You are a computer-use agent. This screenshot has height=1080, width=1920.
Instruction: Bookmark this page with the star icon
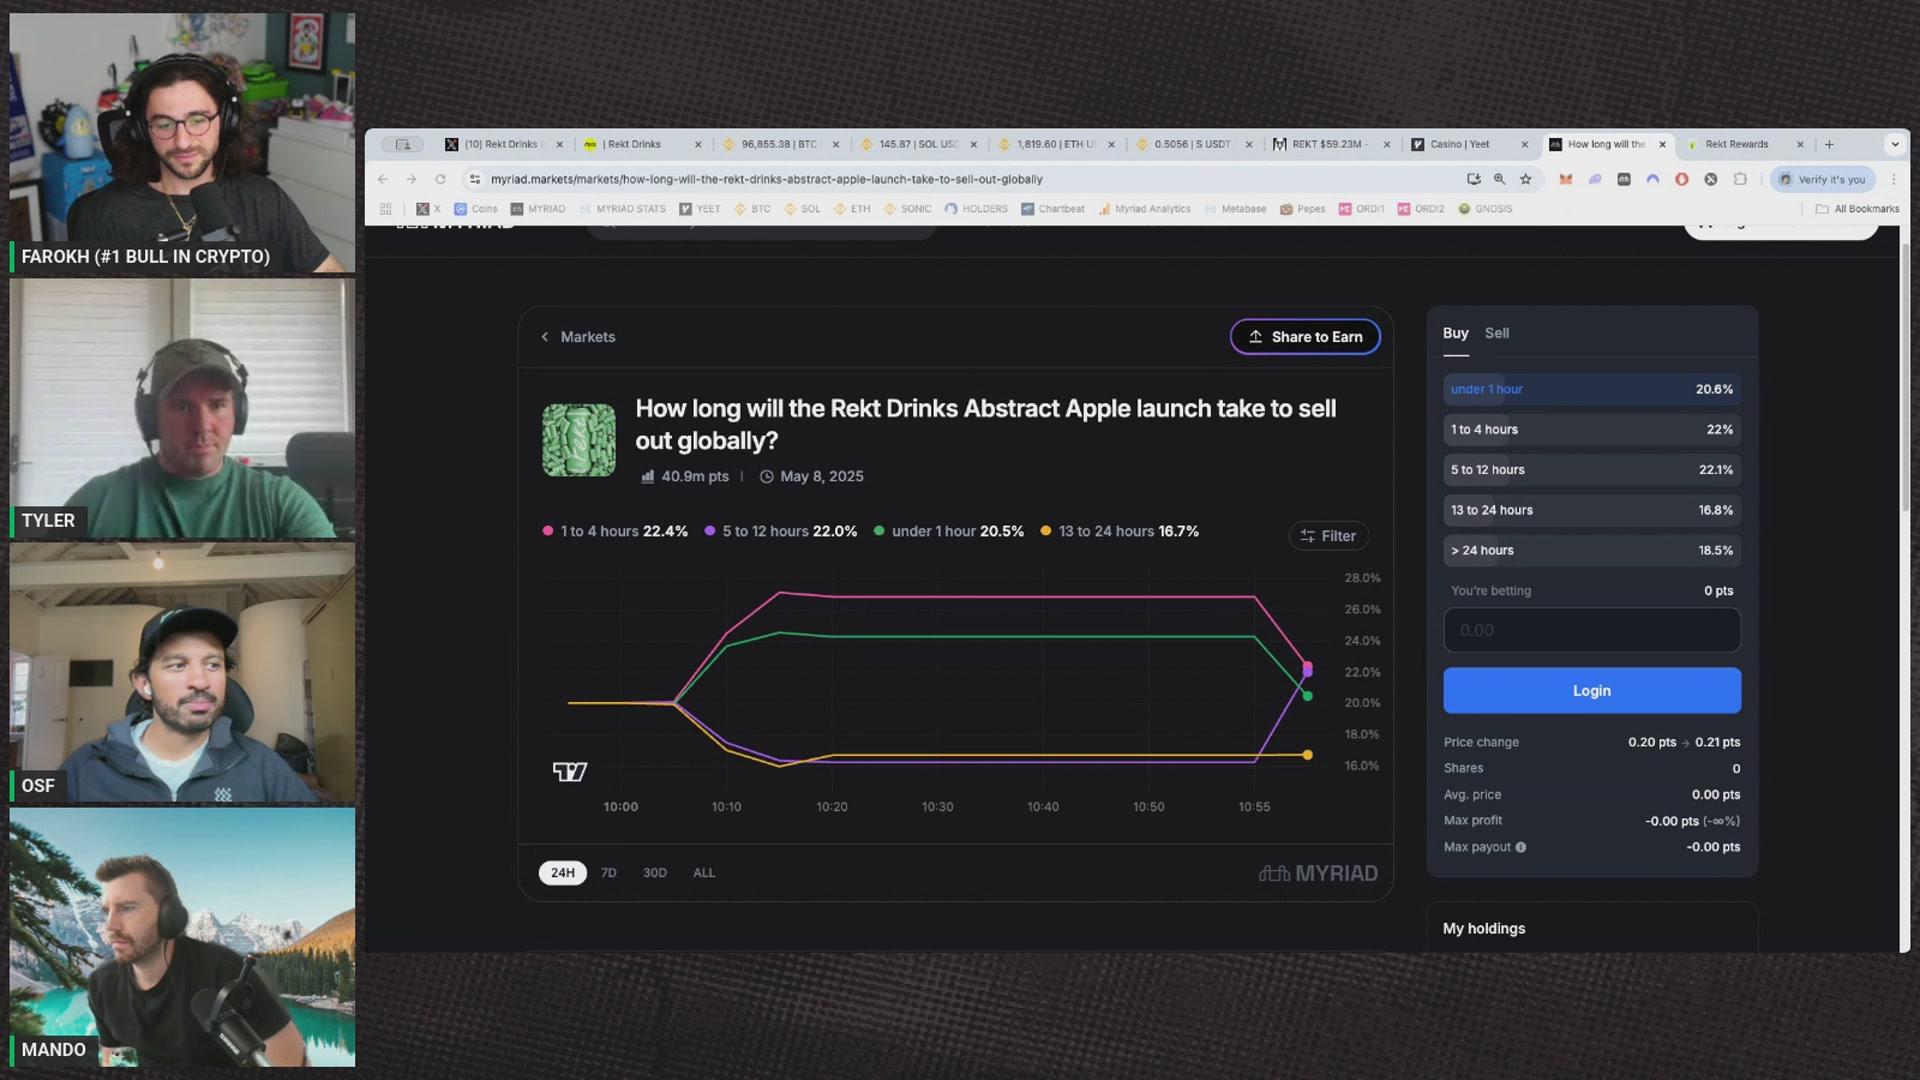pos(1525,179)
